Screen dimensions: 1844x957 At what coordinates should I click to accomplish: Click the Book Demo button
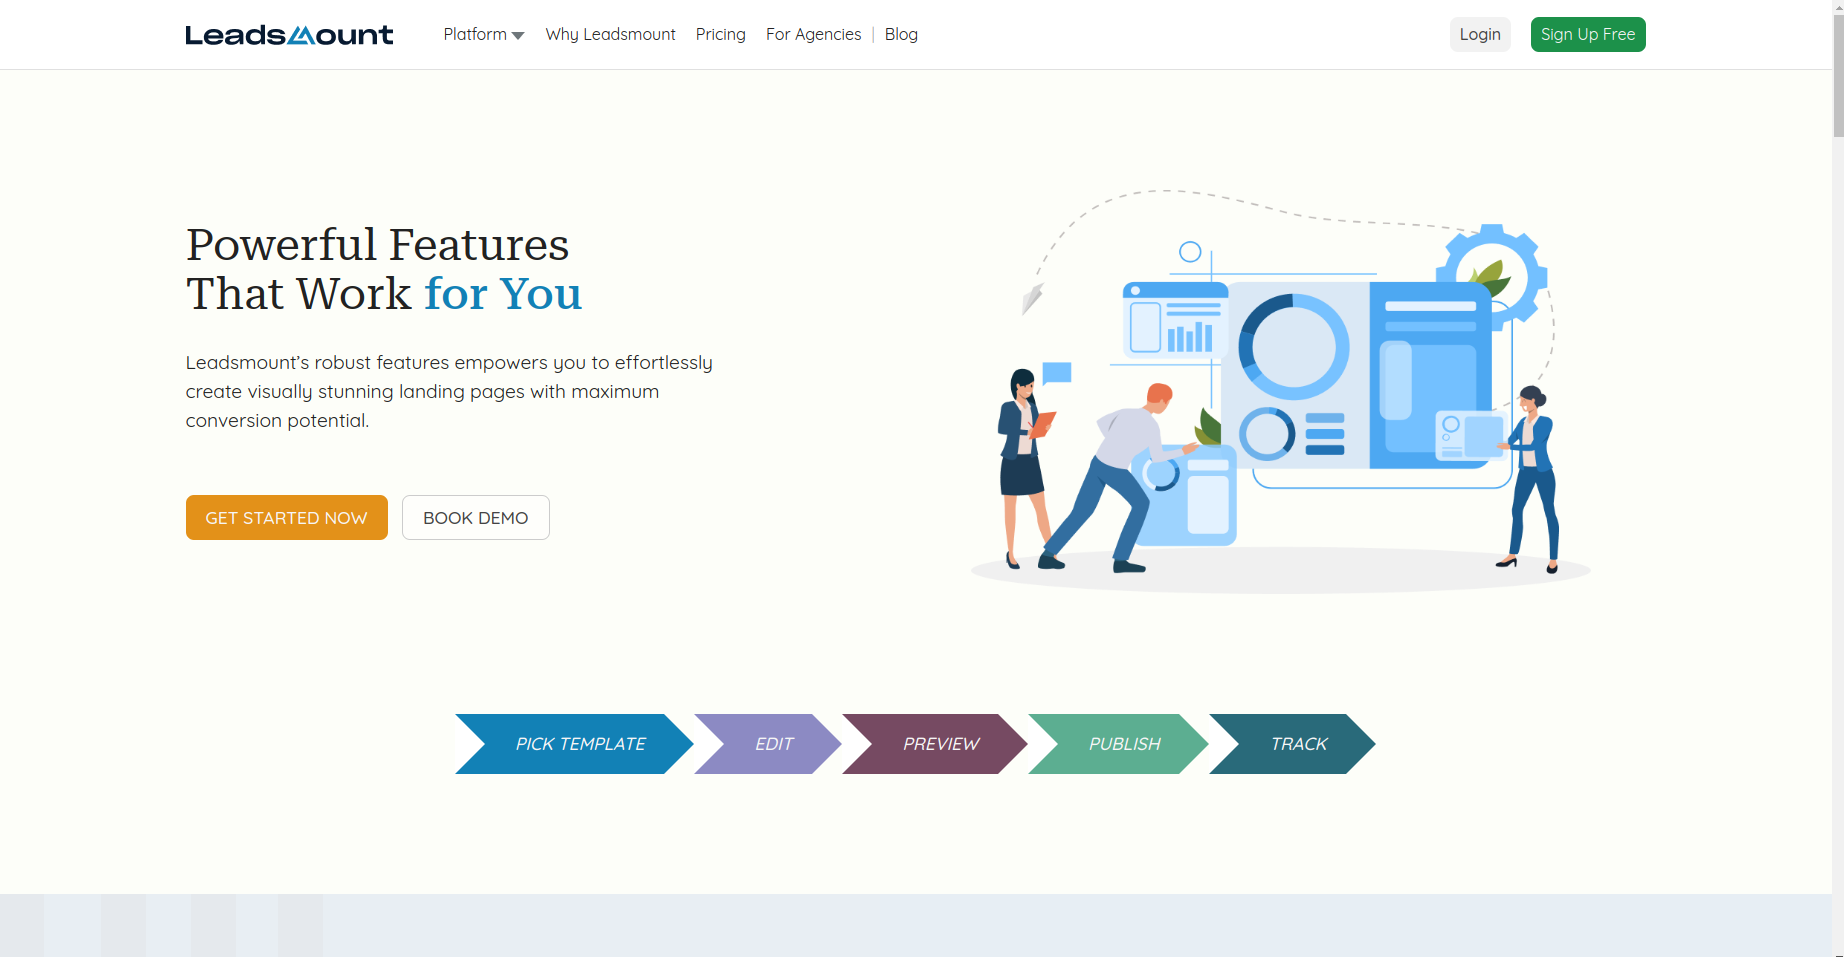pyautogui.click(x=476, y=518)
